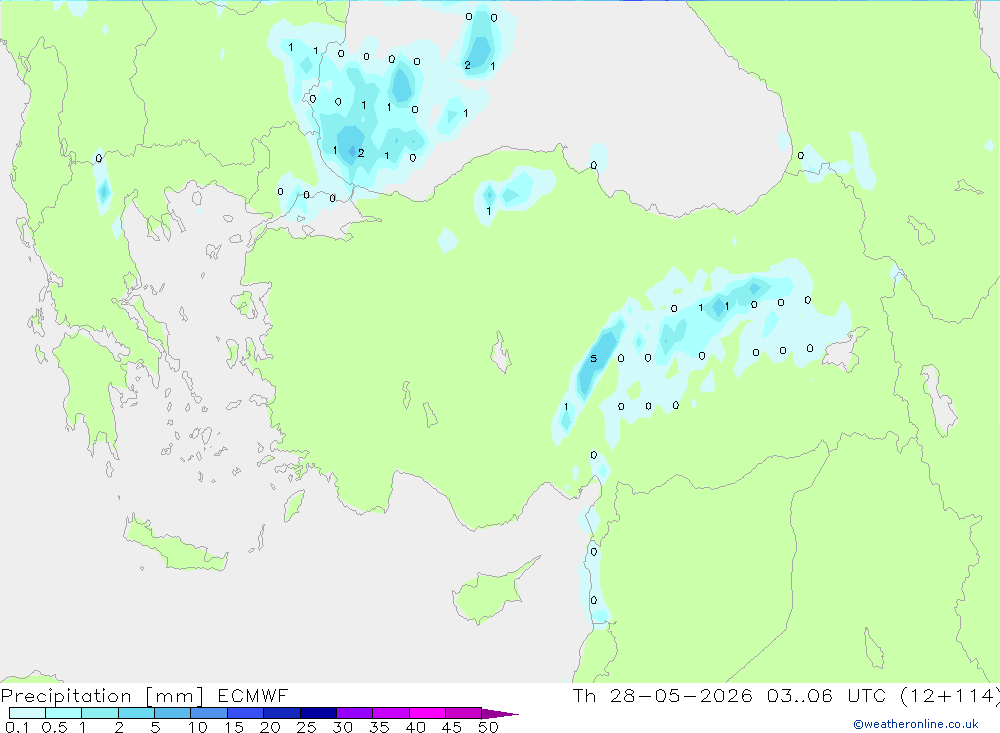Click the '50' legend scale label
This screenshot has width=1000, height=733.
point(489,727)
